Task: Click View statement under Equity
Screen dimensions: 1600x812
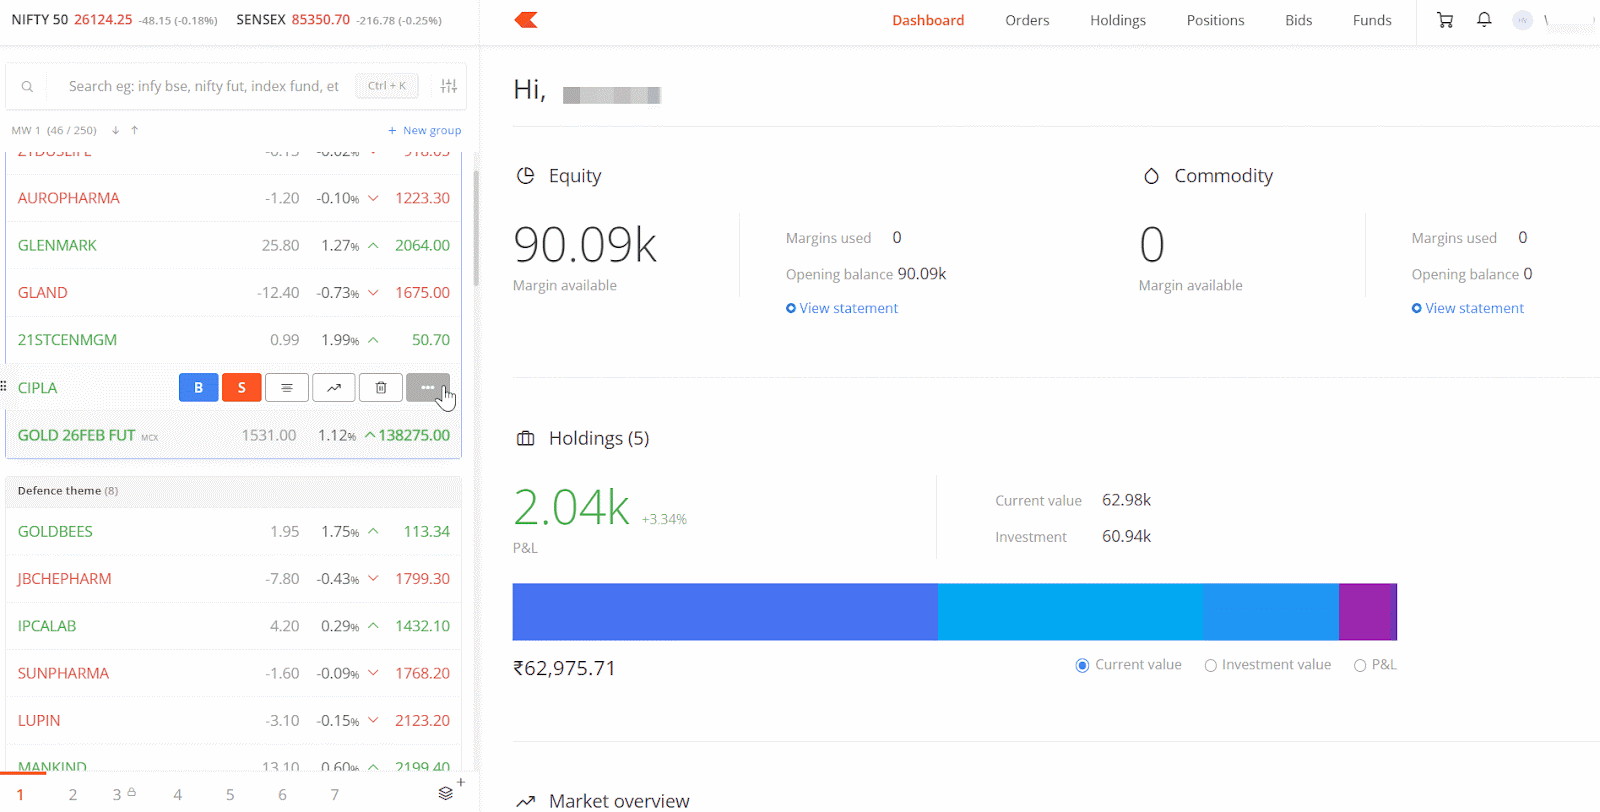Action: [x=848, y=308]
